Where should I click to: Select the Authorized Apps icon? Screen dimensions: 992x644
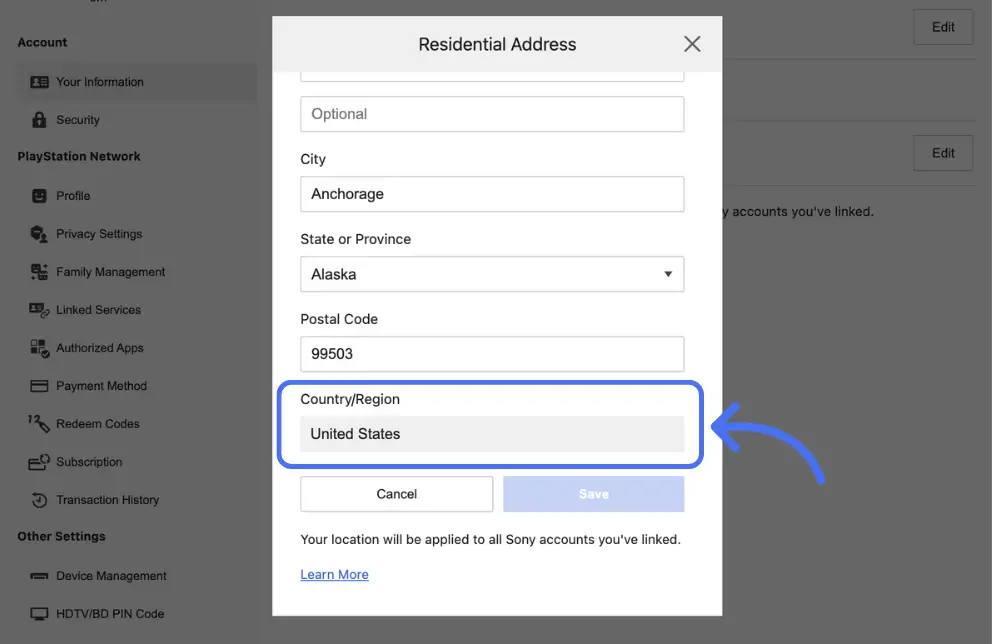click(37, 347)
